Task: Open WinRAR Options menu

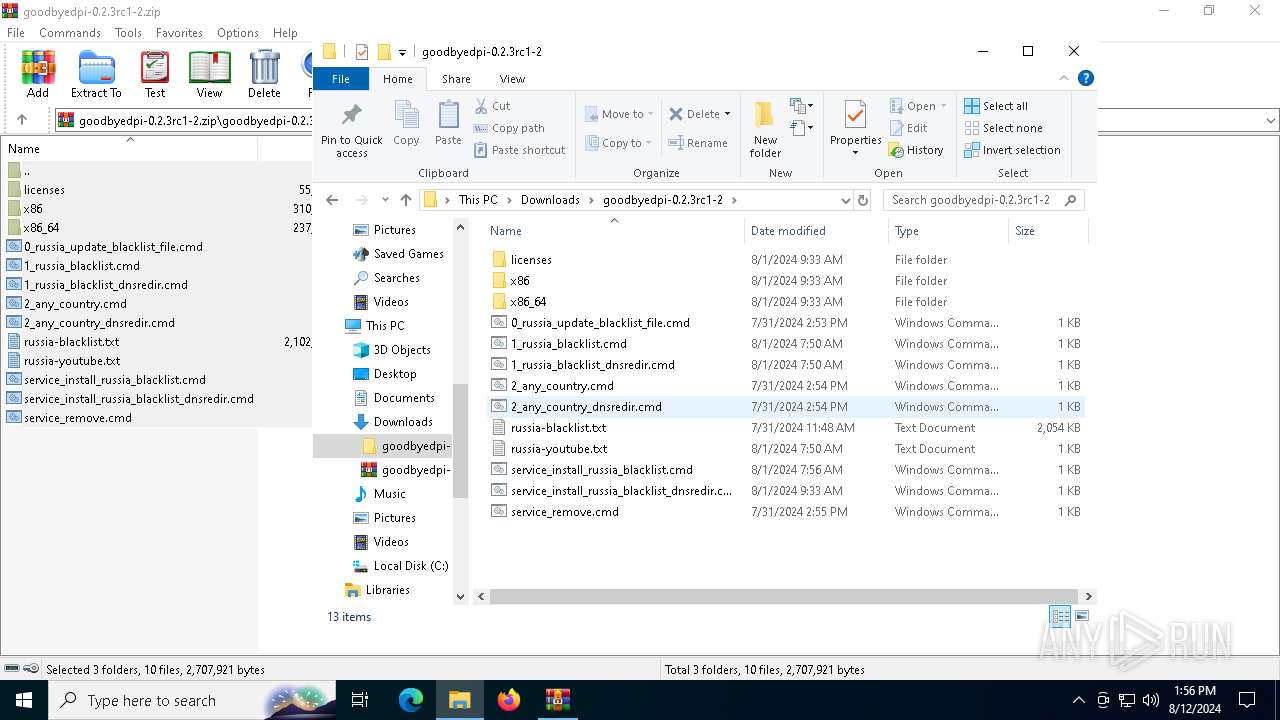Action: click(x=238, y=33)
